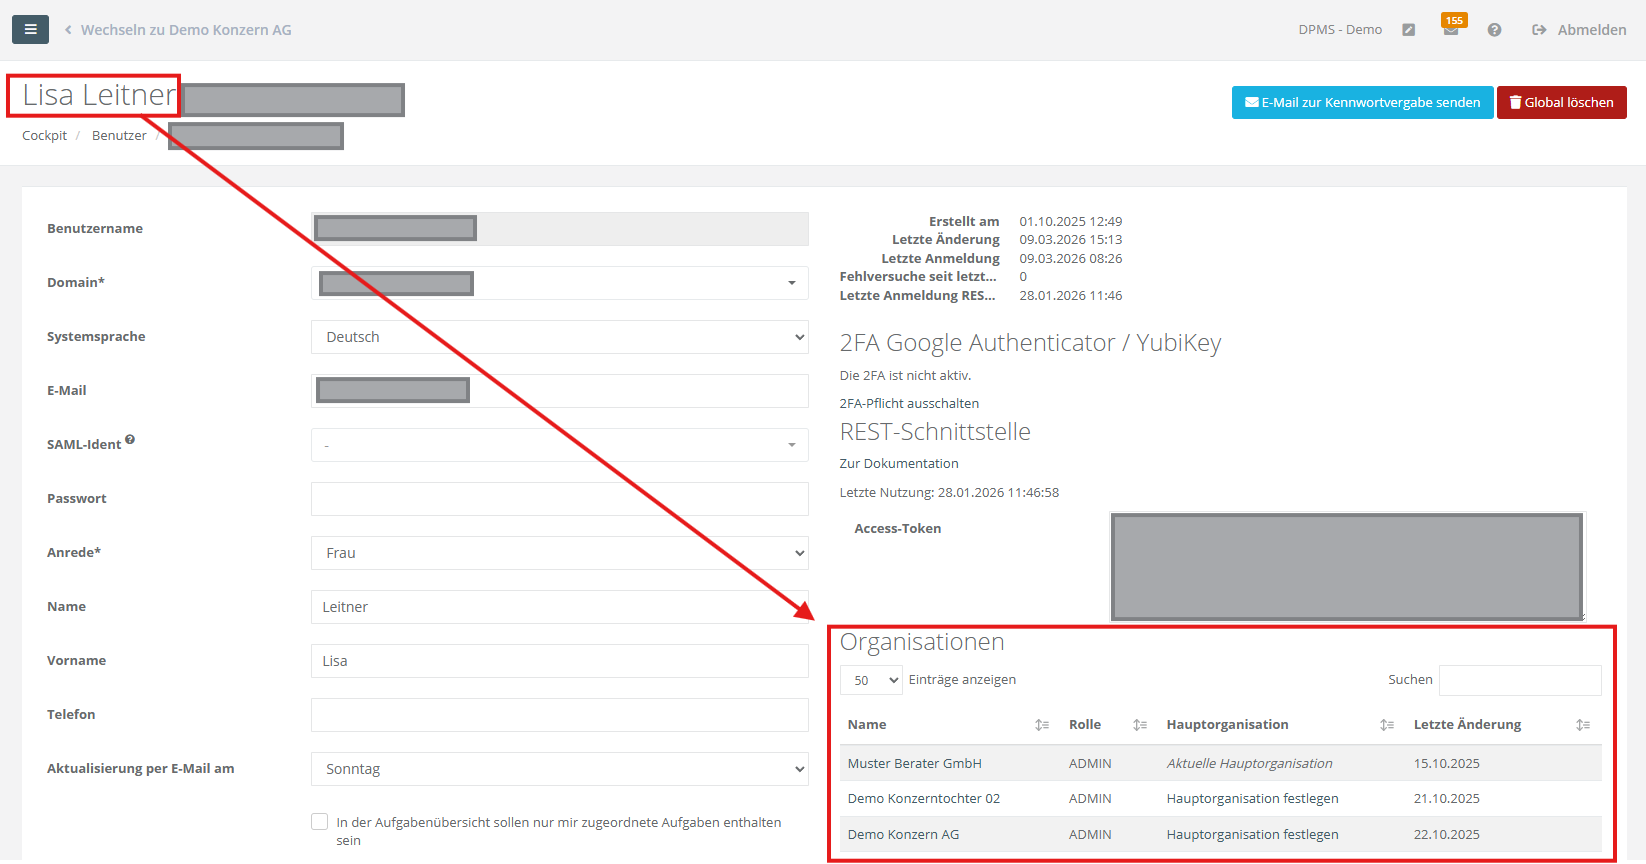Click the SAML-Ident info tooltip icon
Viewport: 1646px width, 864px height.
[x=130, y=440]
